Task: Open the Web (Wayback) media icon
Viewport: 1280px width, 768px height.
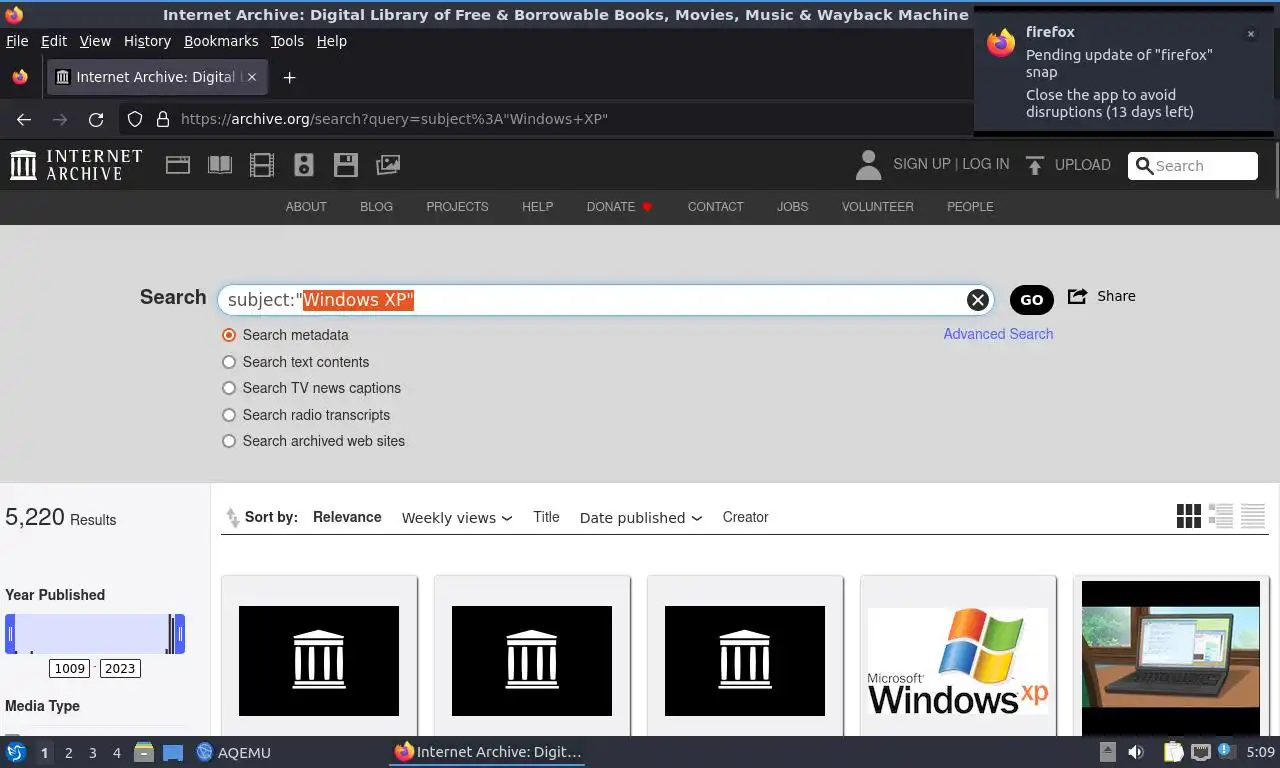Action: 178,165
